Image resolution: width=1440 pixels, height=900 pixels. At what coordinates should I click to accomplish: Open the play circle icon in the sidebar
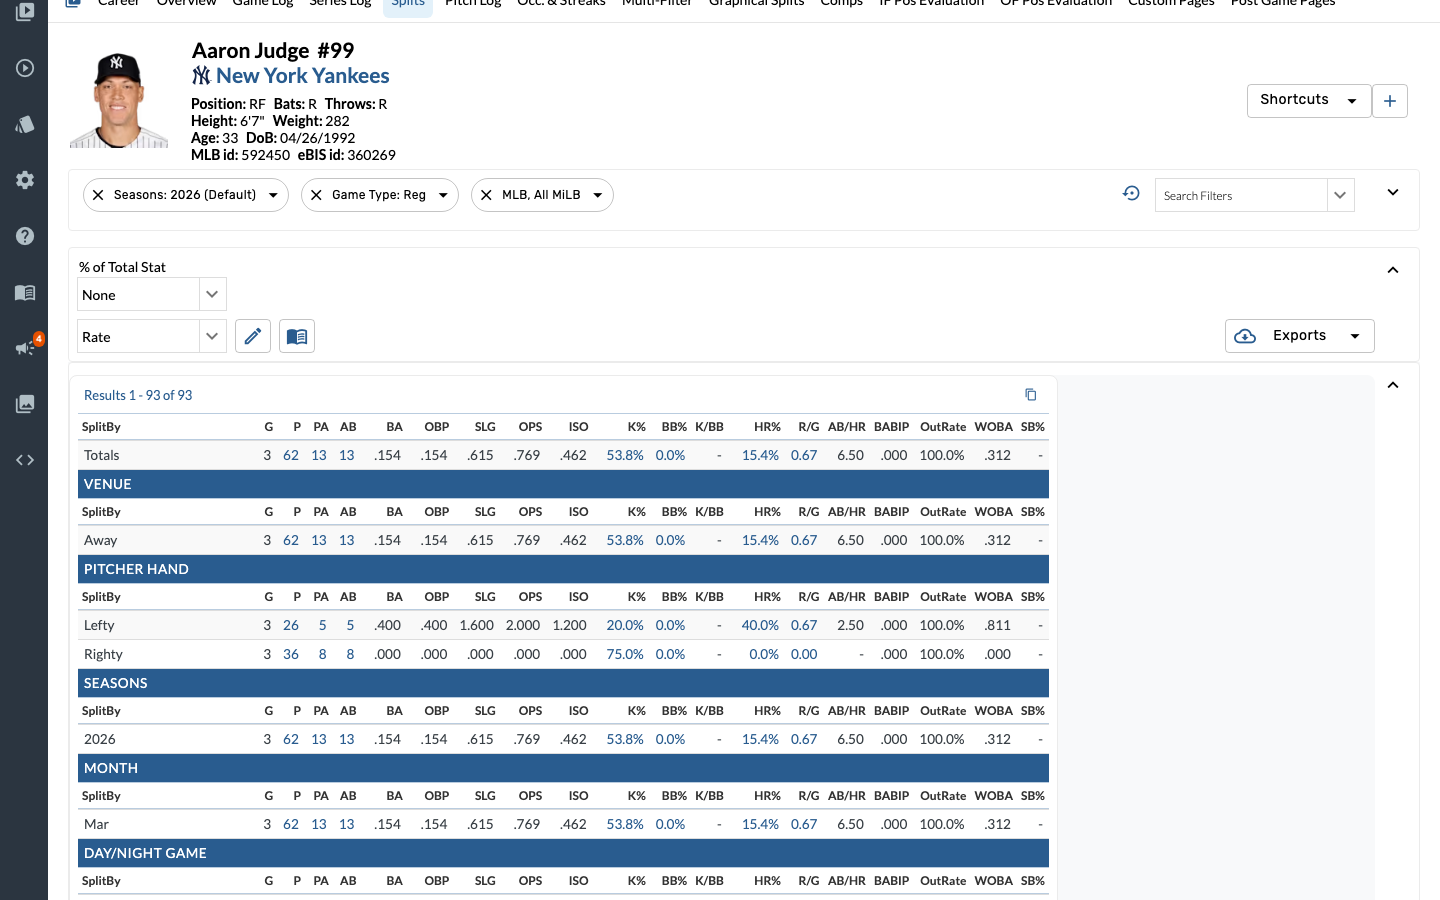coord(25,68)
